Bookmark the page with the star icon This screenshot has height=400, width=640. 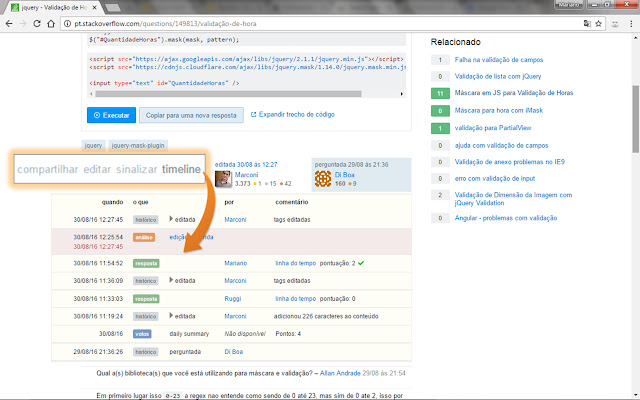598,24
